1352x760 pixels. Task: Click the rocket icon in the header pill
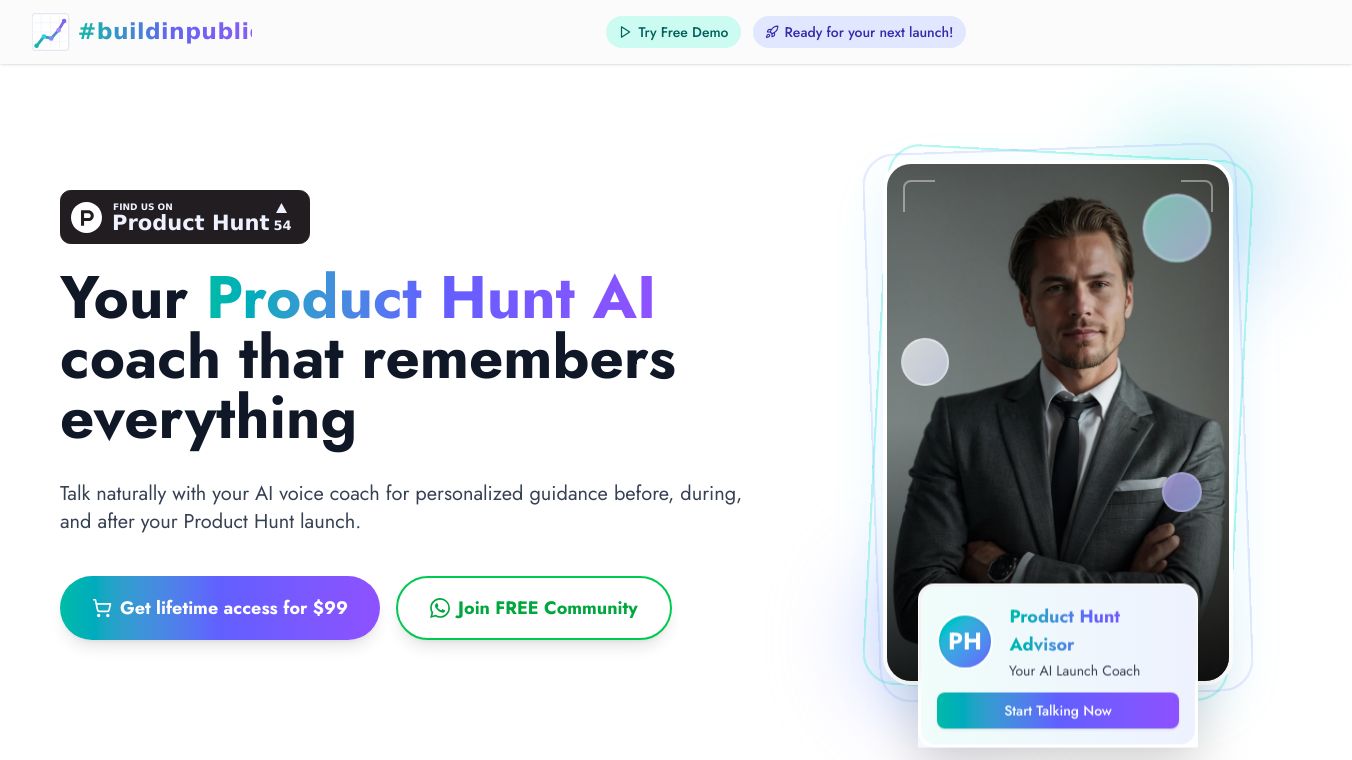point(772,32)
